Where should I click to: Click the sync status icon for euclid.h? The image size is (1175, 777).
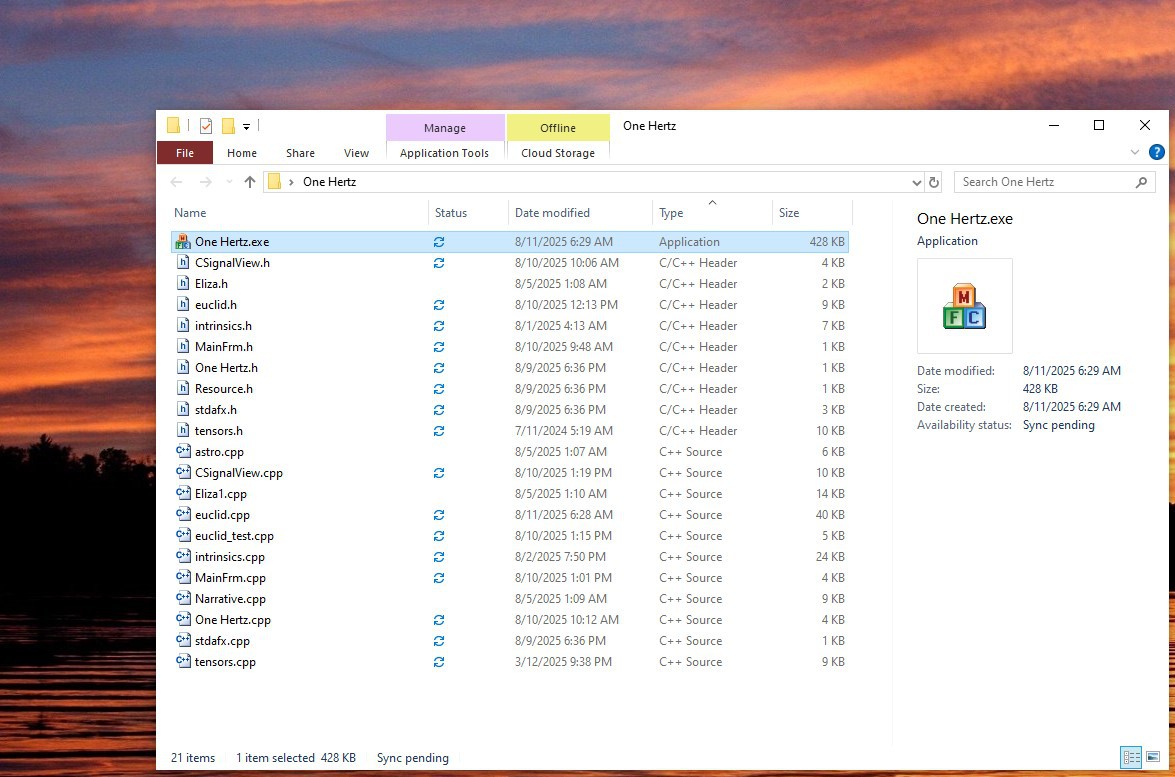point(439,305)
